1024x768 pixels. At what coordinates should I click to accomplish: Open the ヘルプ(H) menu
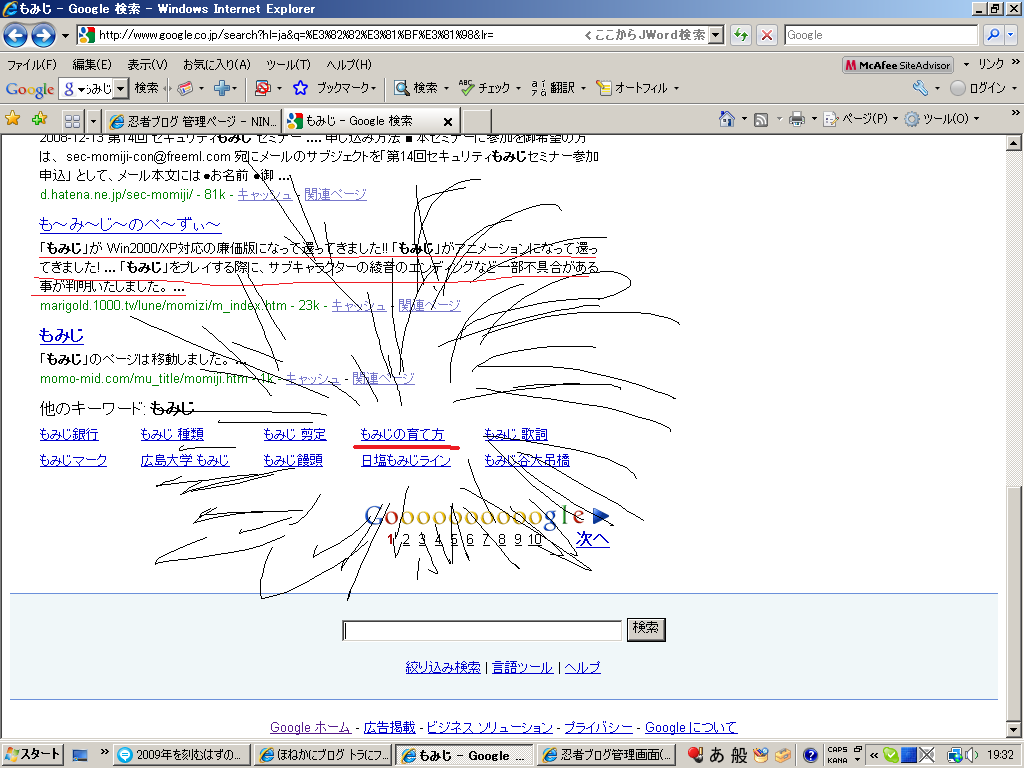click(349, 65)
